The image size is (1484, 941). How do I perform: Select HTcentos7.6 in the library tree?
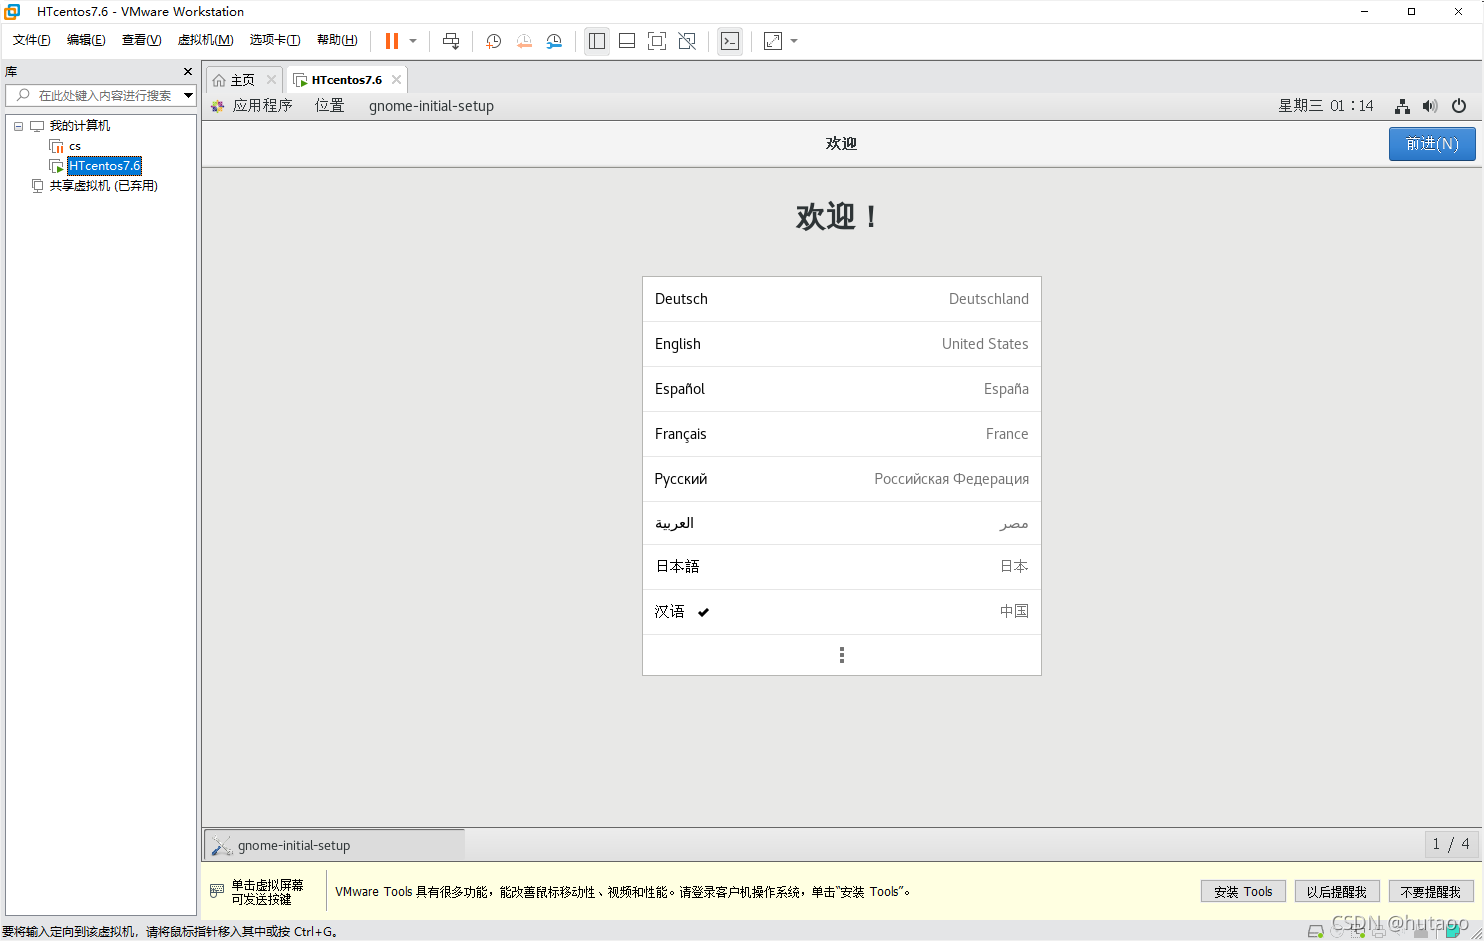coord(105,166)
